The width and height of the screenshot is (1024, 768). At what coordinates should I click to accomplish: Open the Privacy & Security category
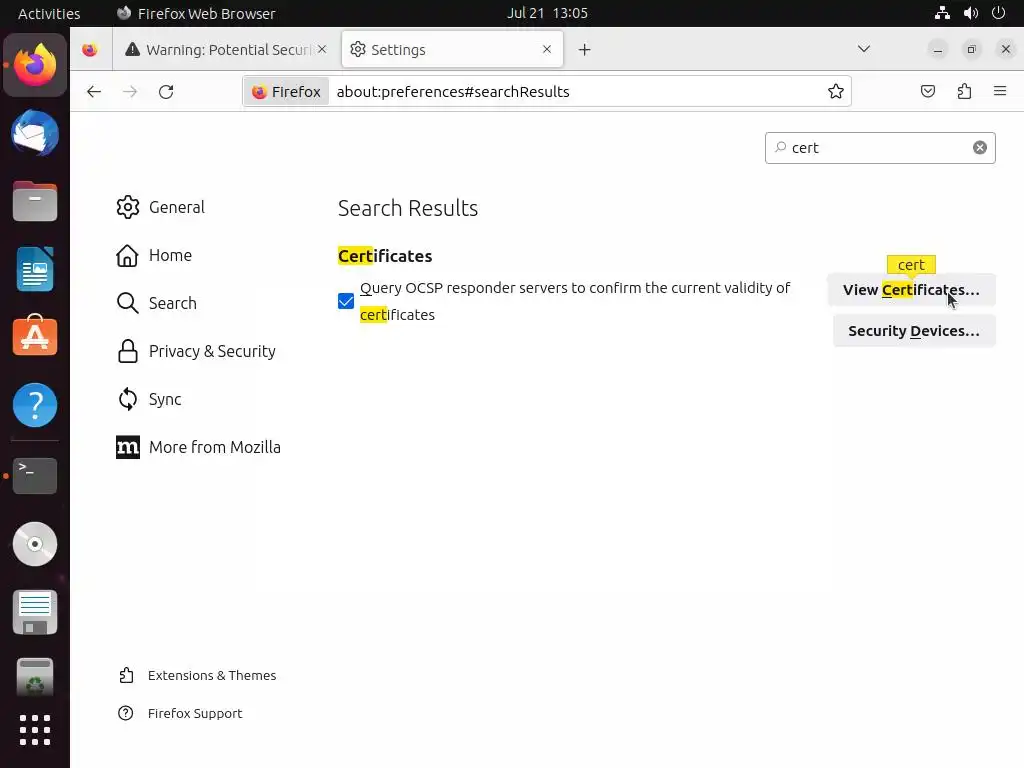[x=211, y=351]
